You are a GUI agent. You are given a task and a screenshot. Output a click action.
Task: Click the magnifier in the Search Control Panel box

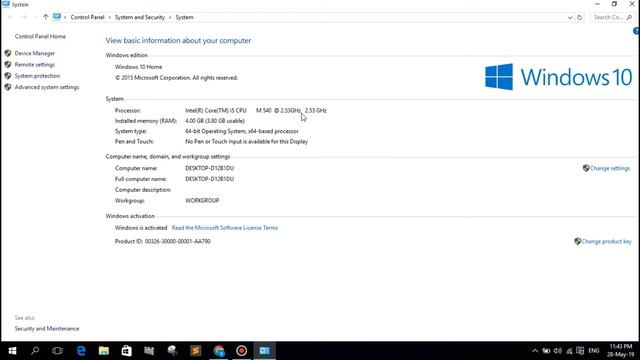click(629, 17)
